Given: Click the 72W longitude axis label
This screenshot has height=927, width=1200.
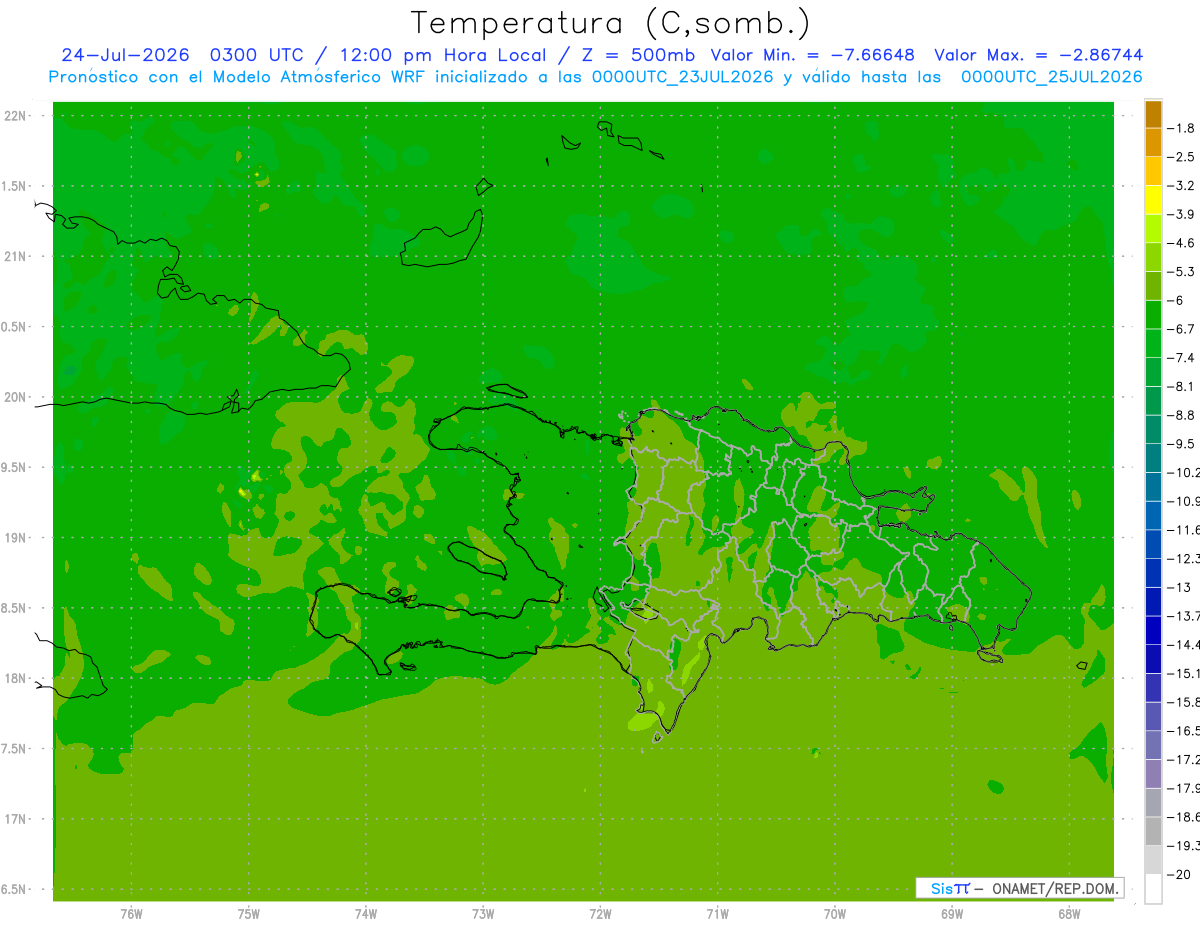Looking at the screenshot, I should pos(600,914).
